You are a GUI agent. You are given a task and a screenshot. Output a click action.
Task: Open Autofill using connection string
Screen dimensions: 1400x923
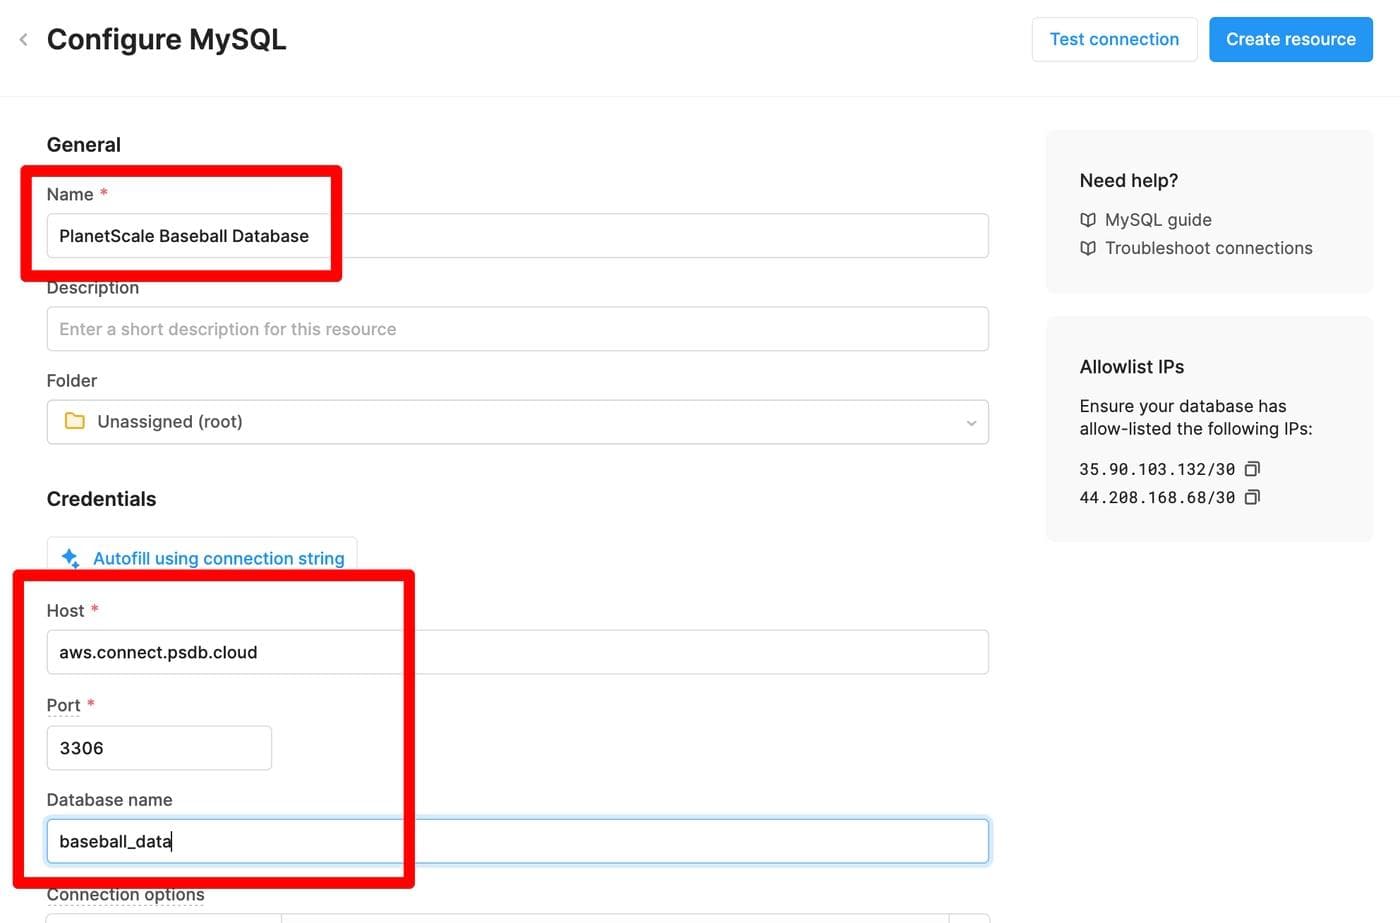[218, 558]
